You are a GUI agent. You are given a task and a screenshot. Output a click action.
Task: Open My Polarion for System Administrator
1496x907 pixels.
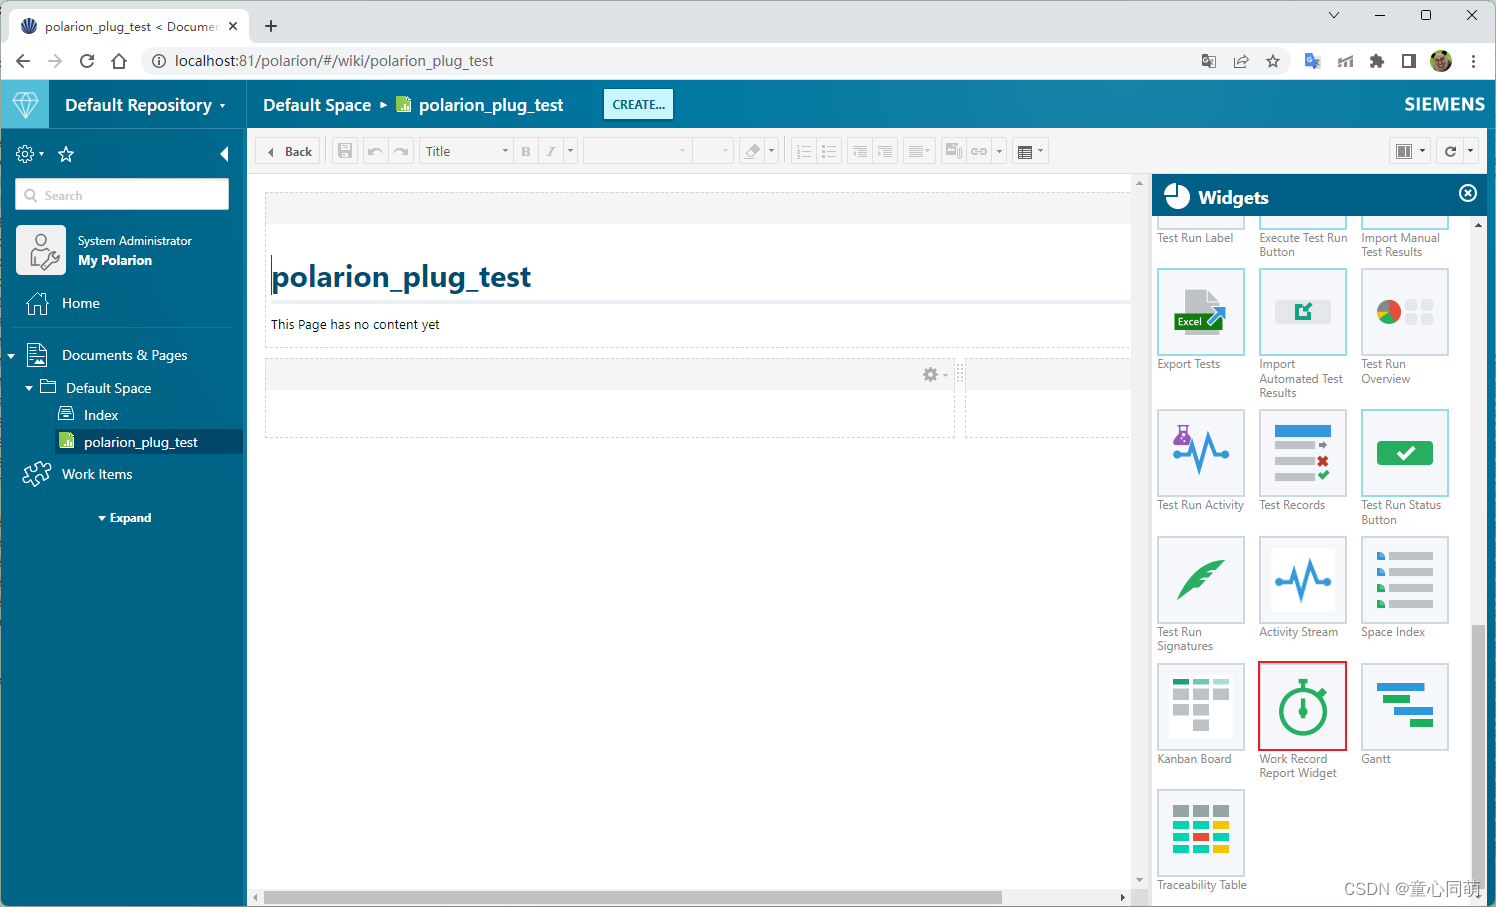tap(115, 260)
